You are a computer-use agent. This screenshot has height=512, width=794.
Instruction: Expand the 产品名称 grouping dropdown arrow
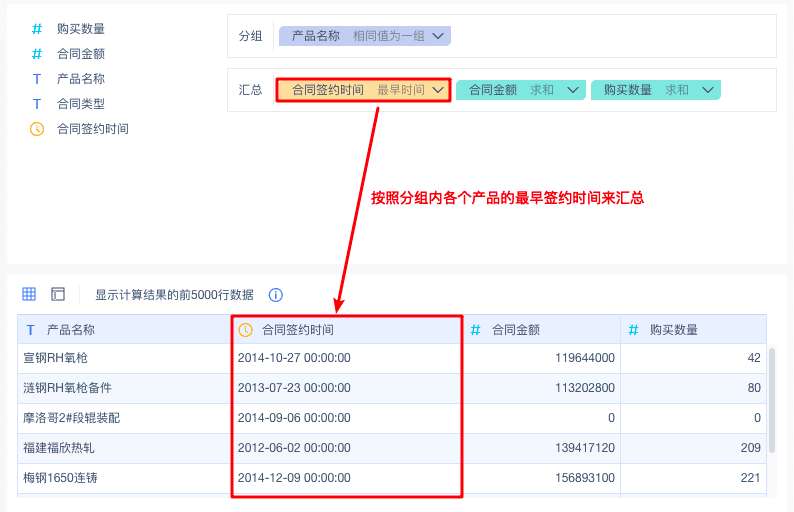(x=438, y=36)
